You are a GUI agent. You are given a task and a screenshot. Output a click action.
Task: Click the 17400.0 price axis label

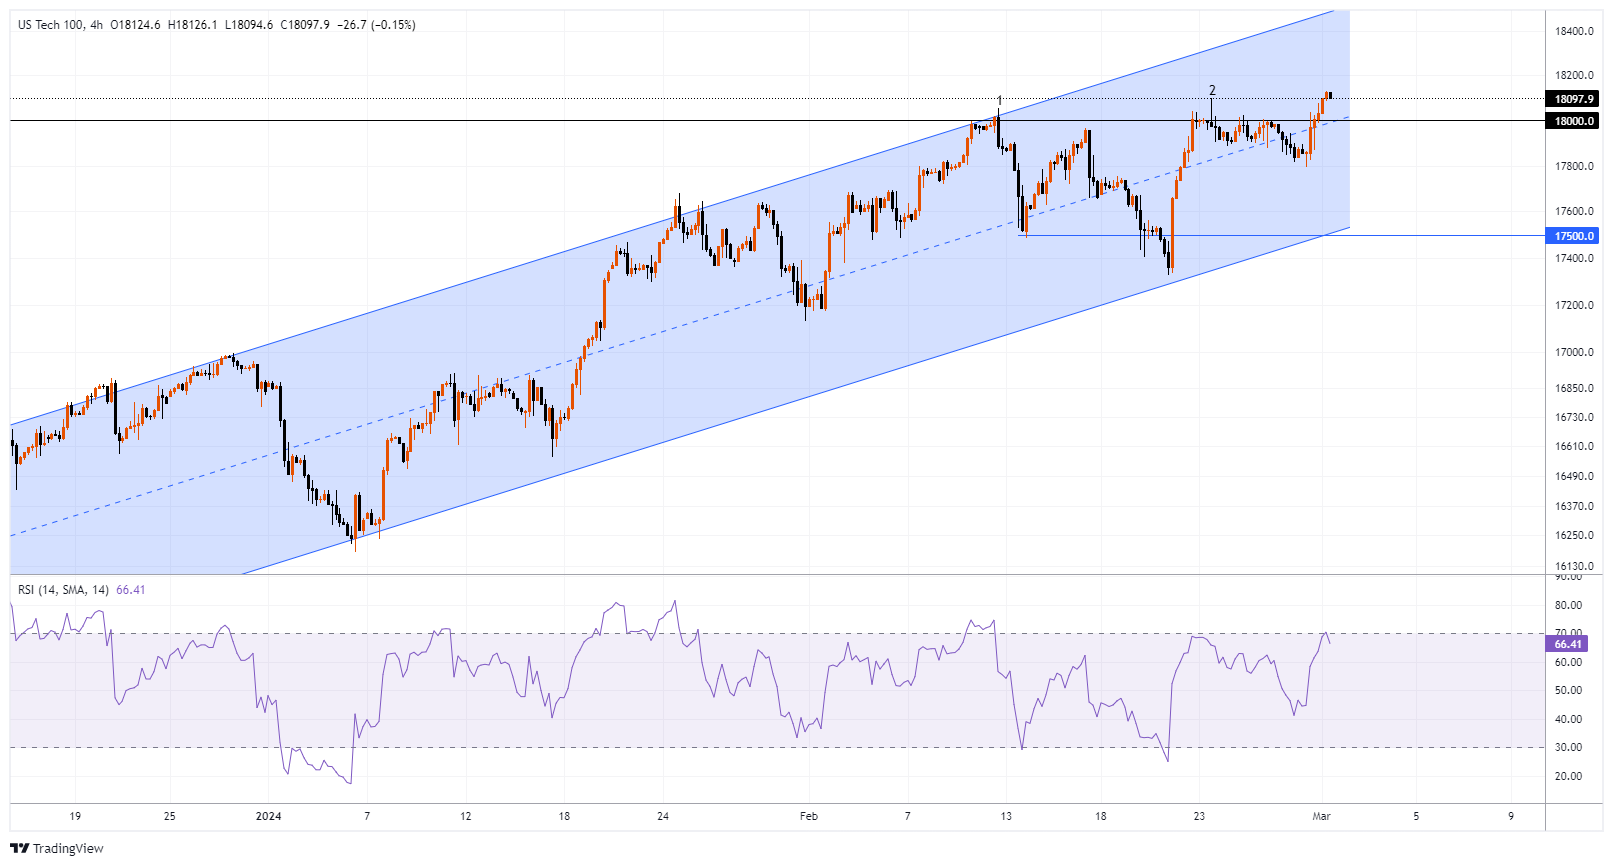click(1574, 258)
